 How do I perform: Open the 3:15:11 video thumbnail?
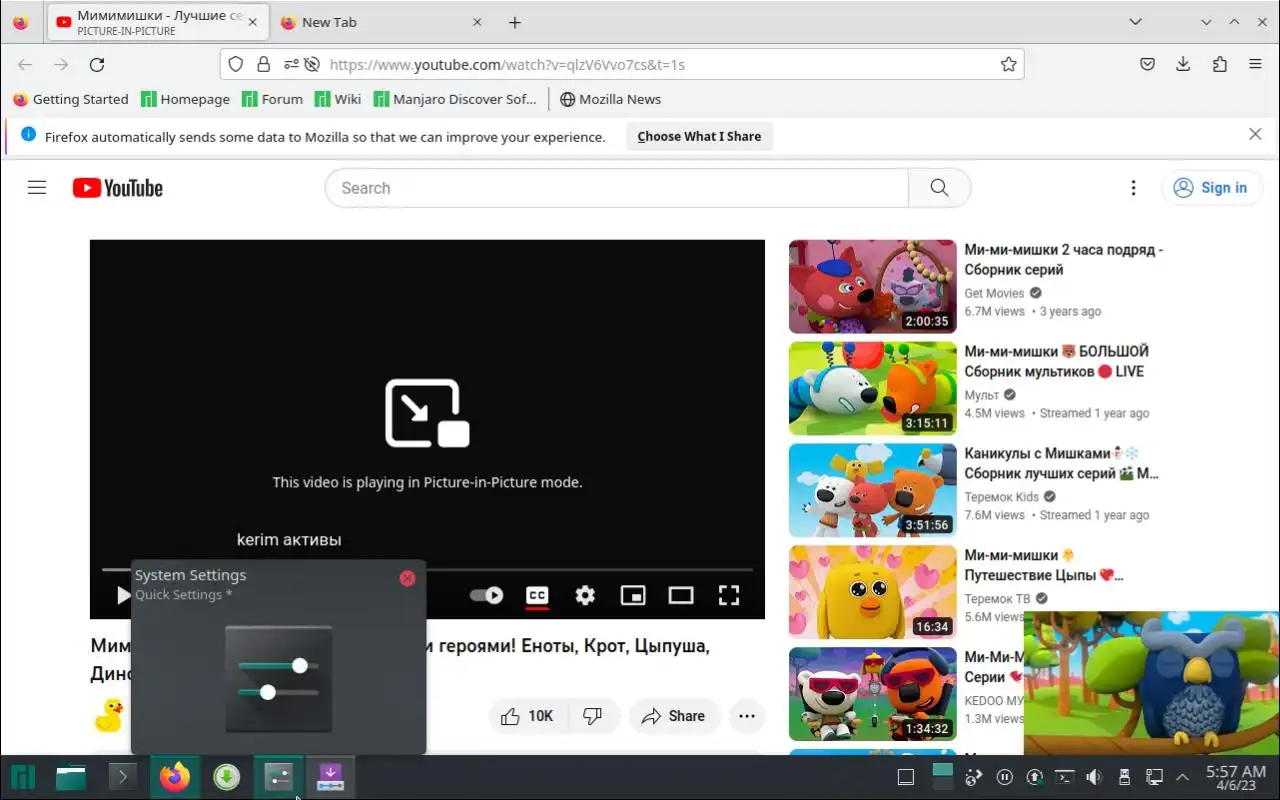[x=872, y=388]
